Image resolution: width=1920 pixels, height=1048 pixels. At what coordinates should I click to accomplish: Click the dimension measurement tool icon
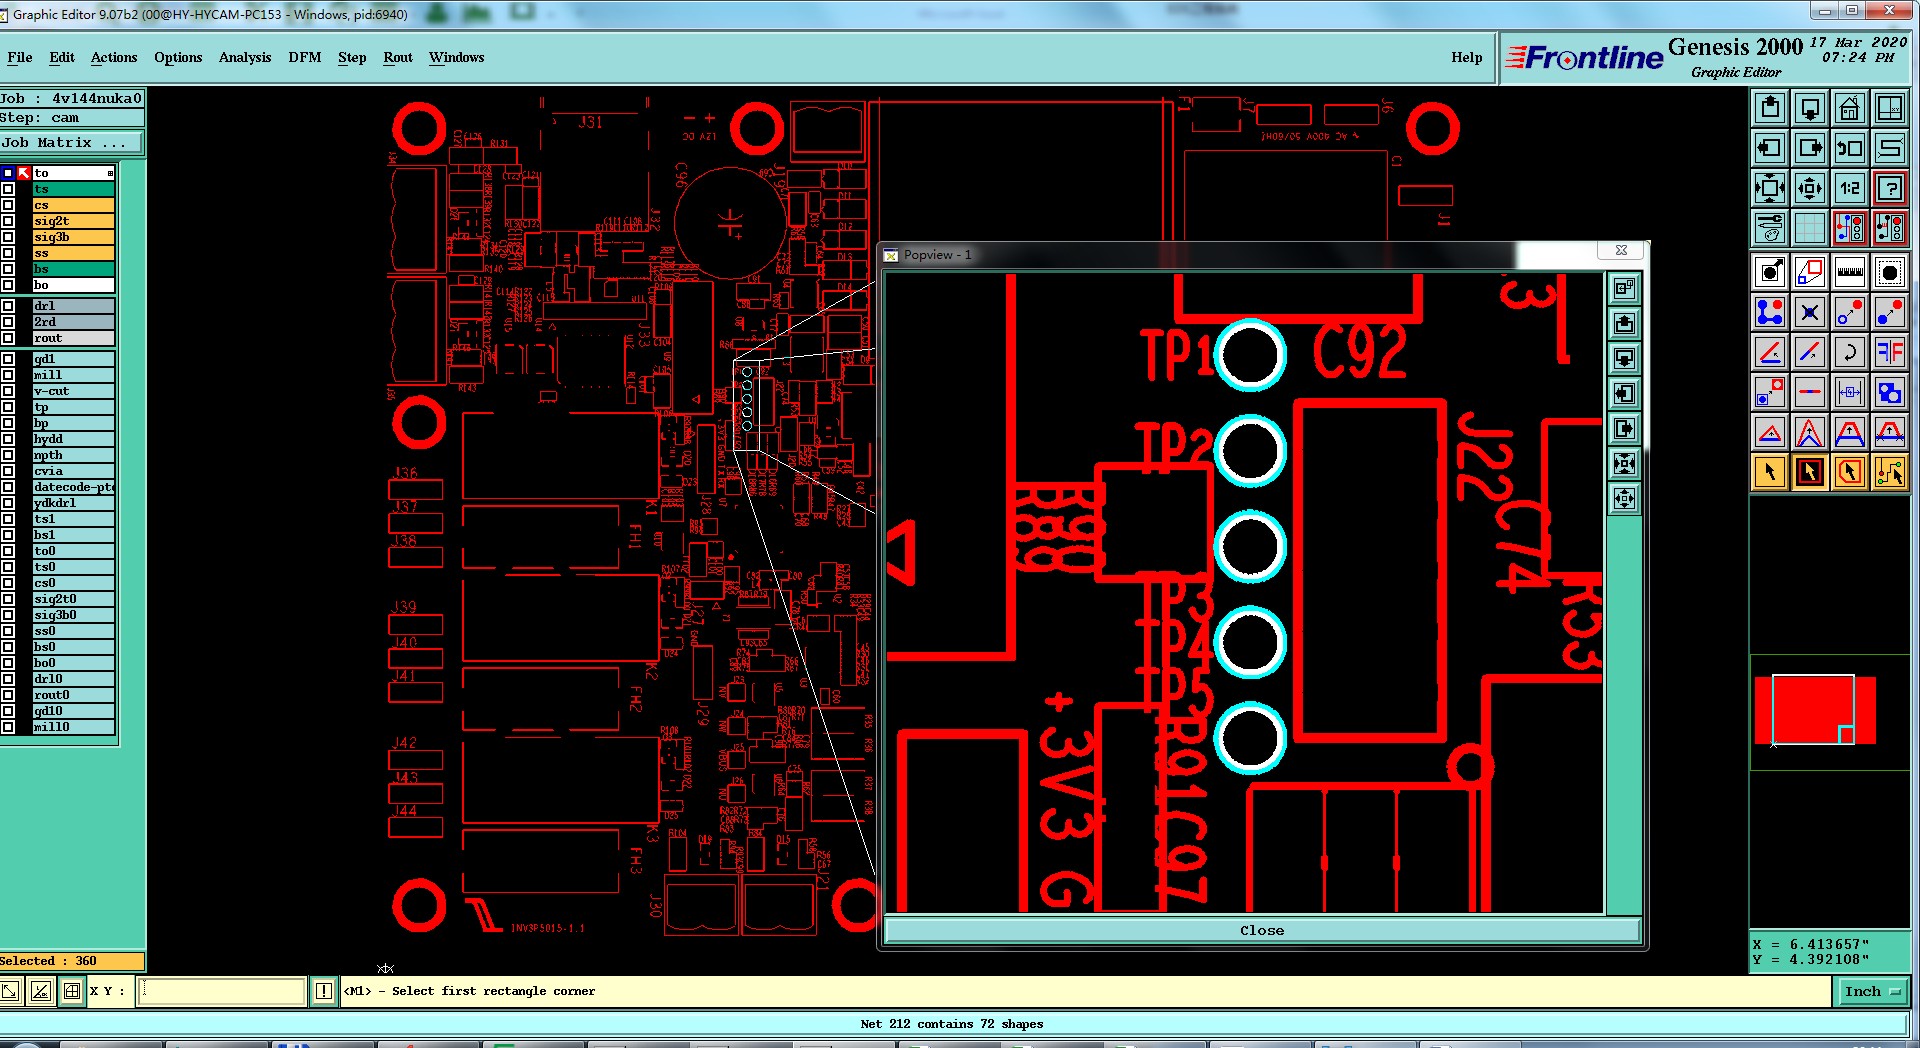[x=1849, y=392]
